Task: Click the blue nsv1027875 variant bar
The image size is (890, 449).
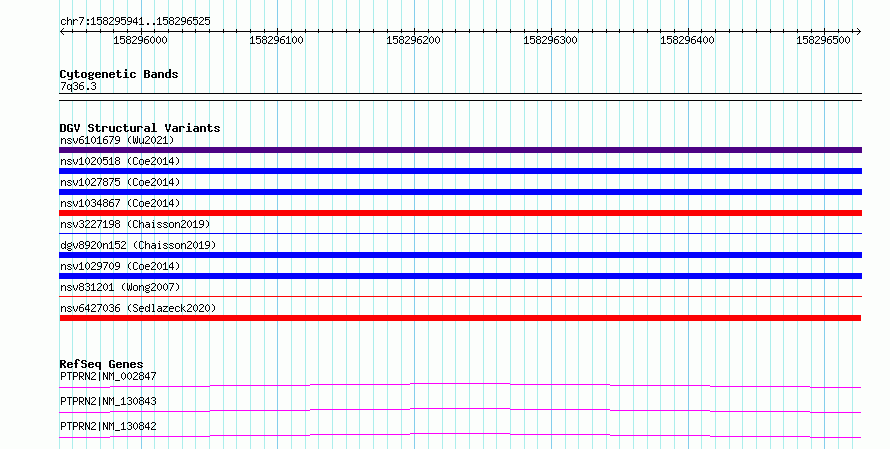Action: pyautogui.click(x=460, y=192)
